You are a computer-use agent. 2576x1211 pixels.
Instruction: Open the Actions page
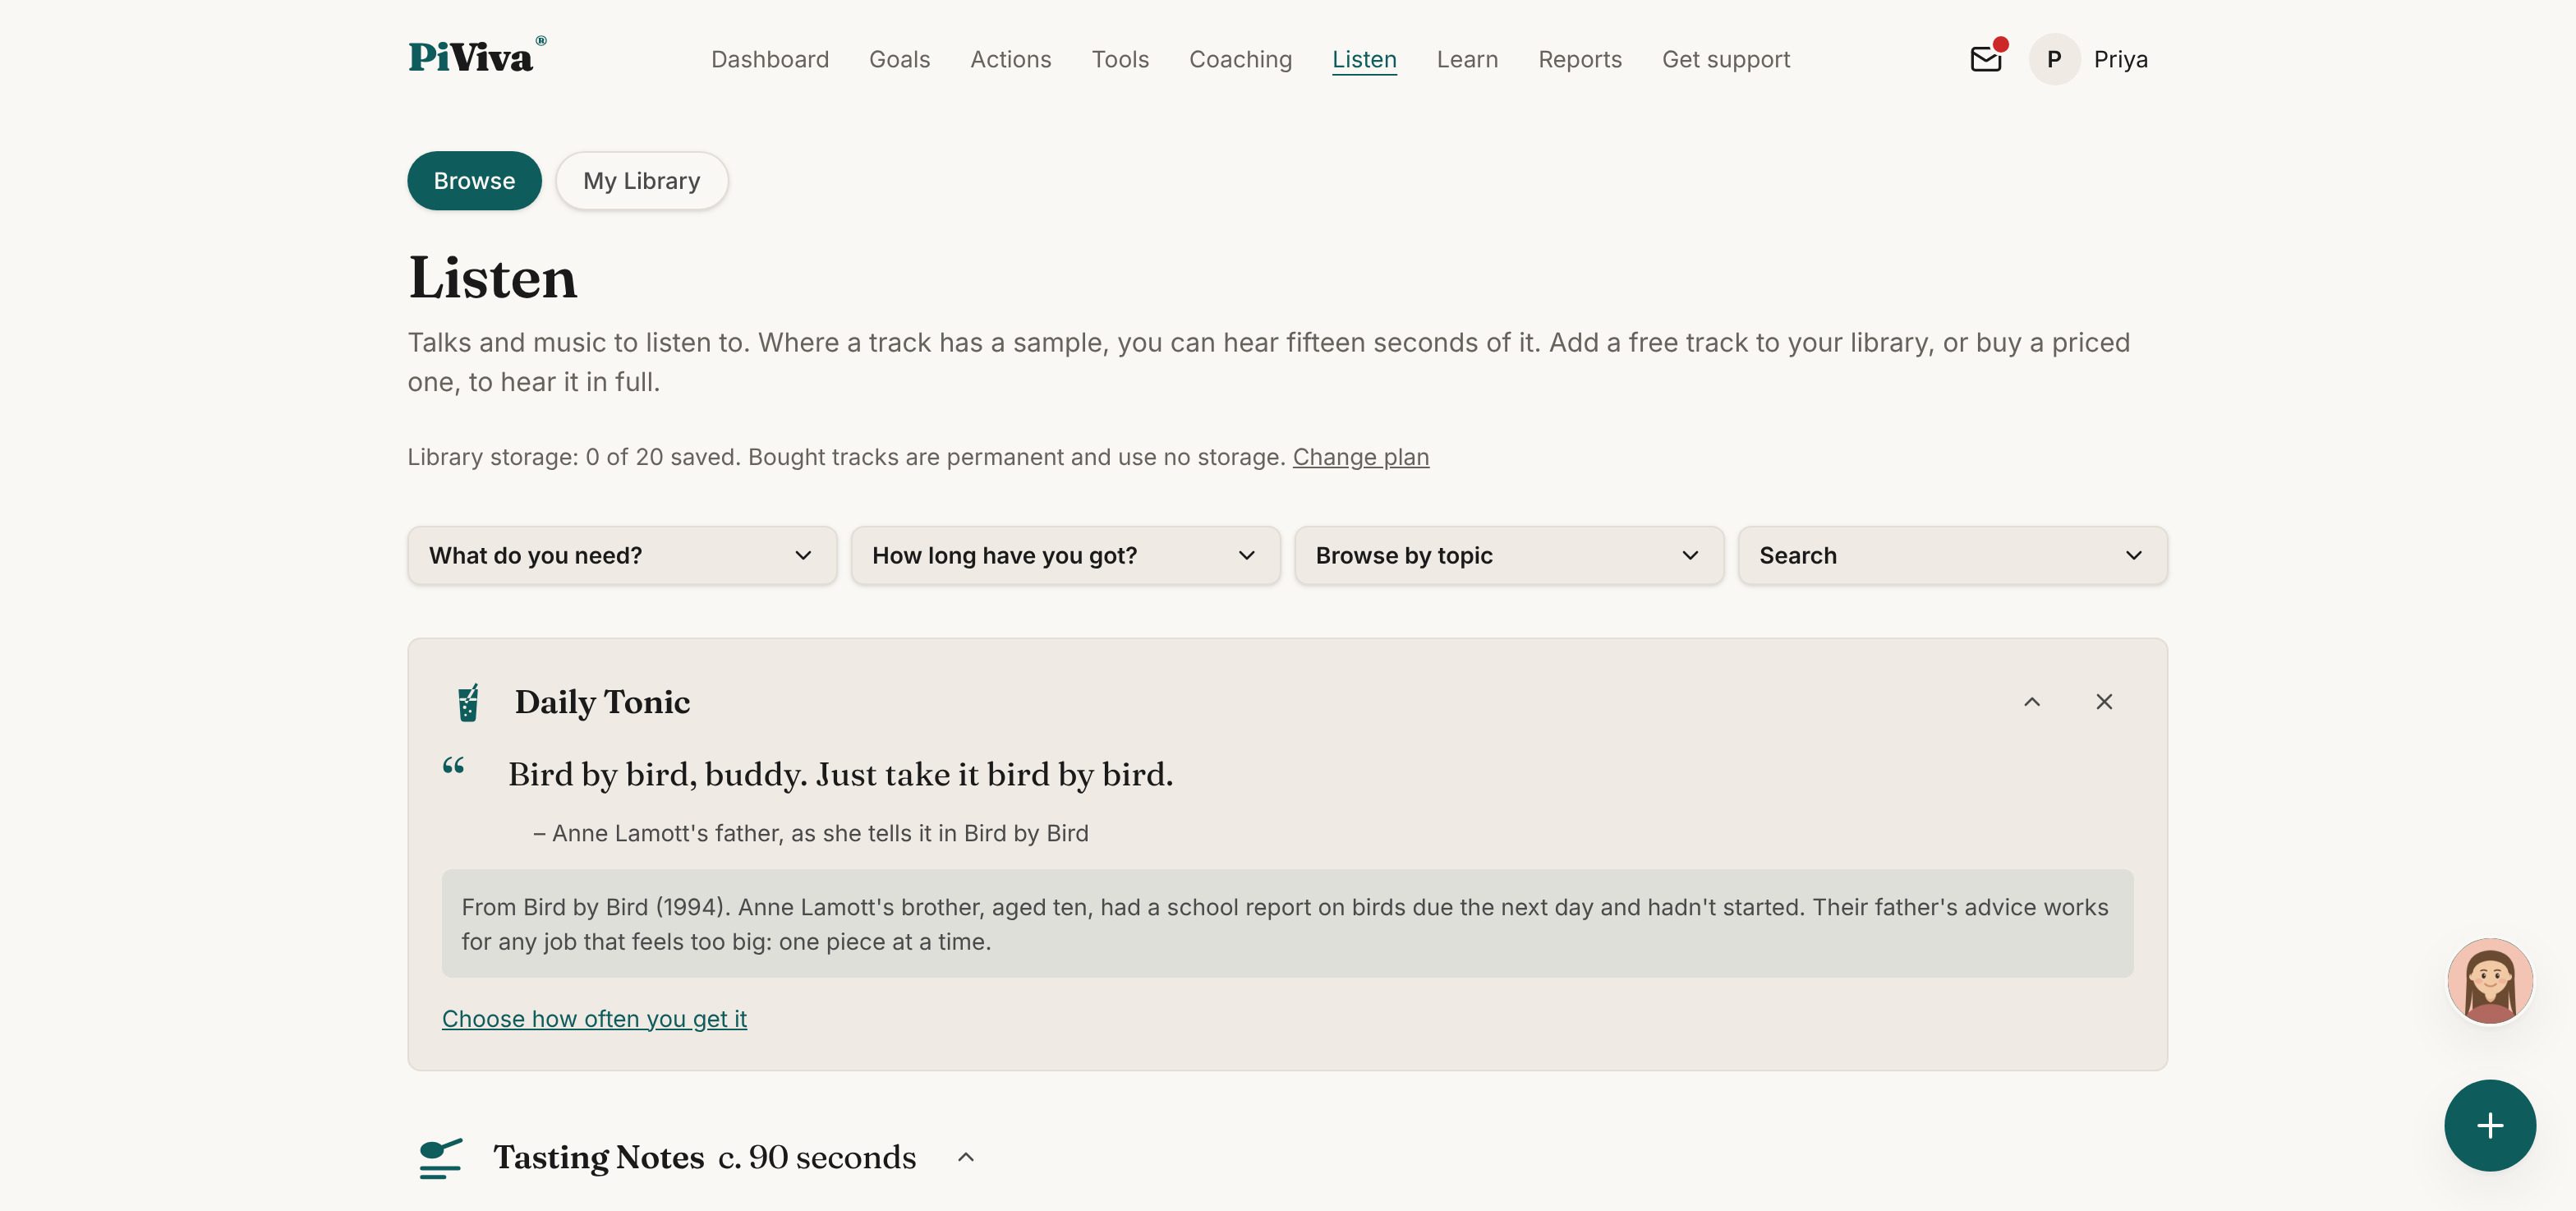(1010, 60)
